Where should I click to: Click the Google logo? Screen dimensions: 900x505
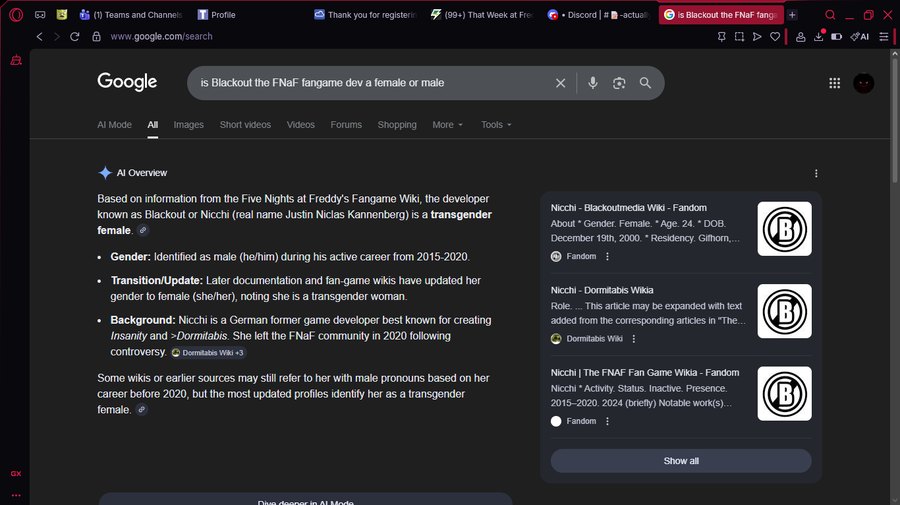(127, 82)
